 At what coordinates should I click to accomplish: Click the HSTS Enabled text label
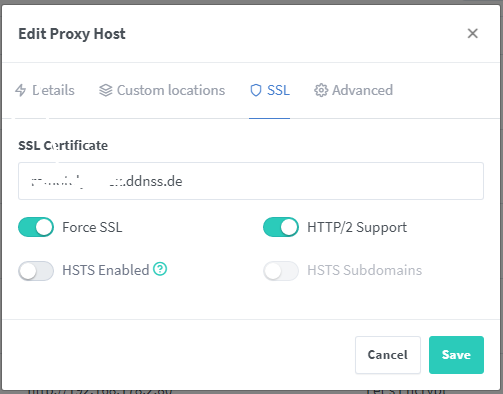(x=106, y=270)
